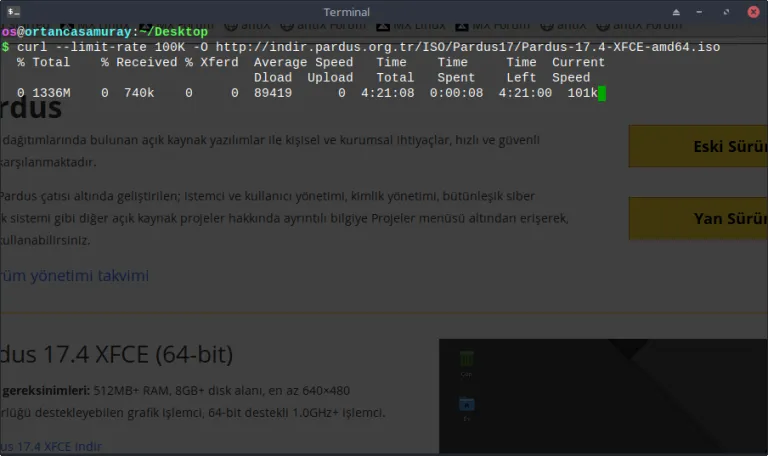Click the terminal app icon in title bar
Screen dimensions: 768x456
tap(13, 11)
